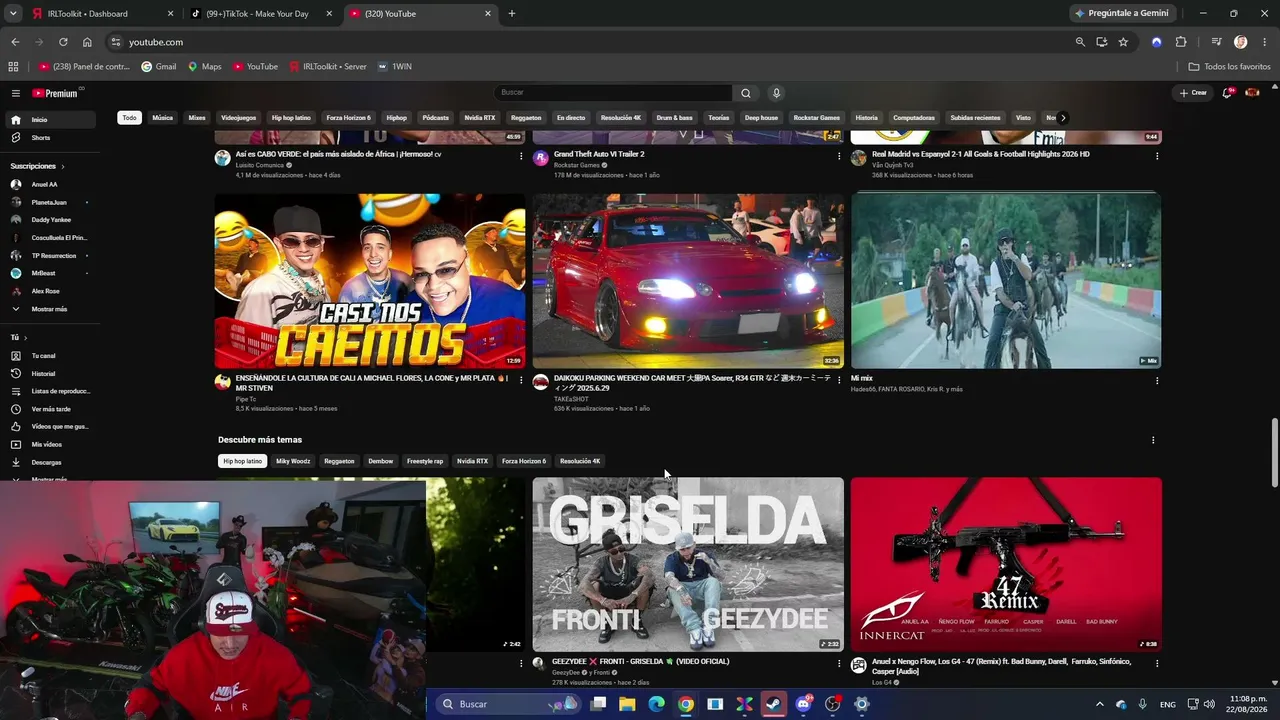Open Microsoft Edge from the taskbar
The image size is (1280, 720).
656,704
